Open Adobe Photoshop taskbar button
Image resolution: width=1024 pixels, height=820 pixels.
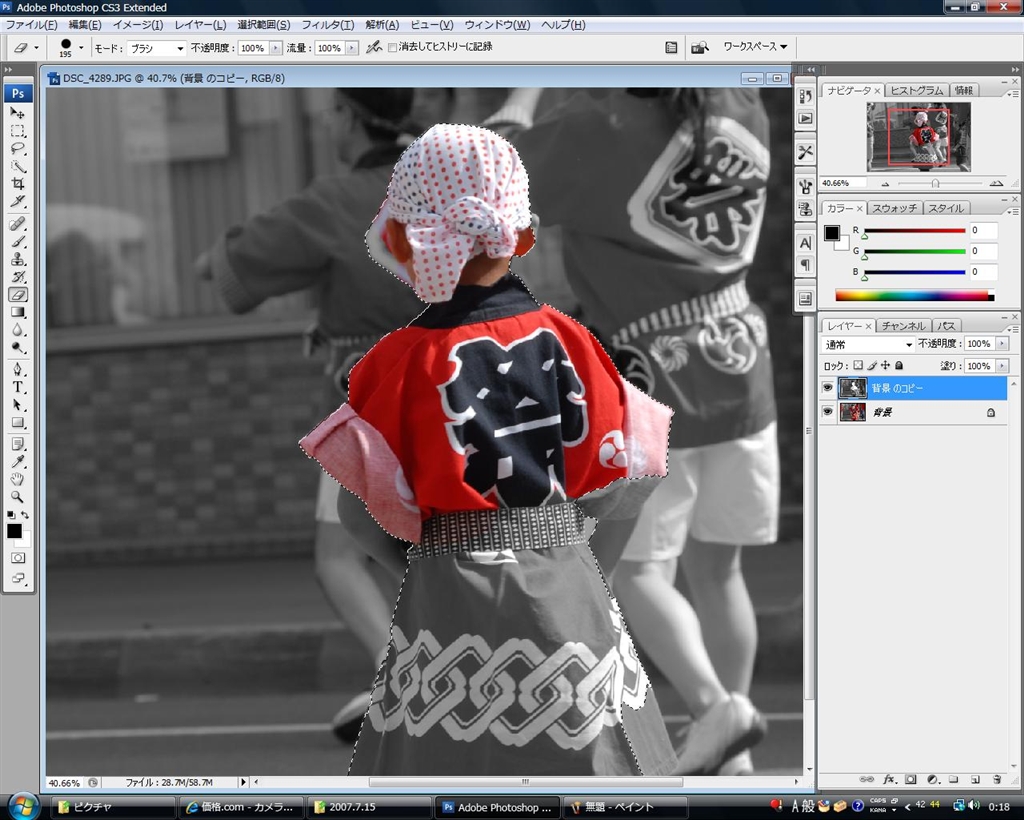coord(498,808)
